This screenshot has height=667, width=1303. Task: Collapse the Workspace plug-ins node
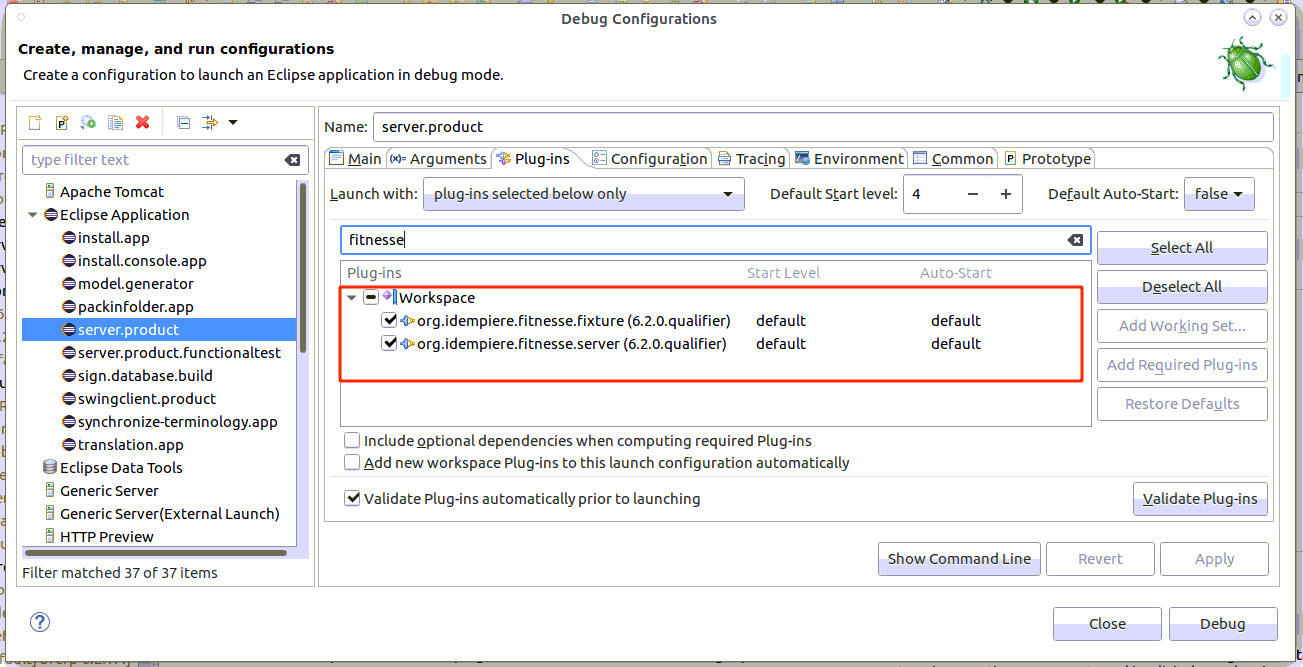tap(351, 298)
